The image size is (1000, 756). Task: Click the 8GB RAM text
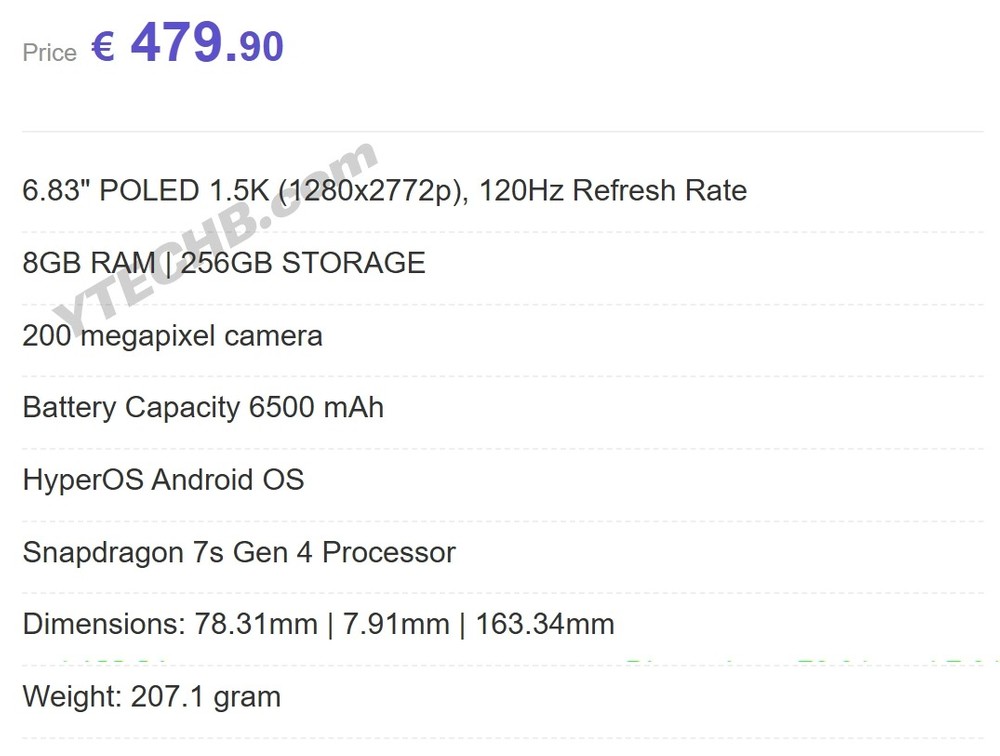tap(89, 263)
